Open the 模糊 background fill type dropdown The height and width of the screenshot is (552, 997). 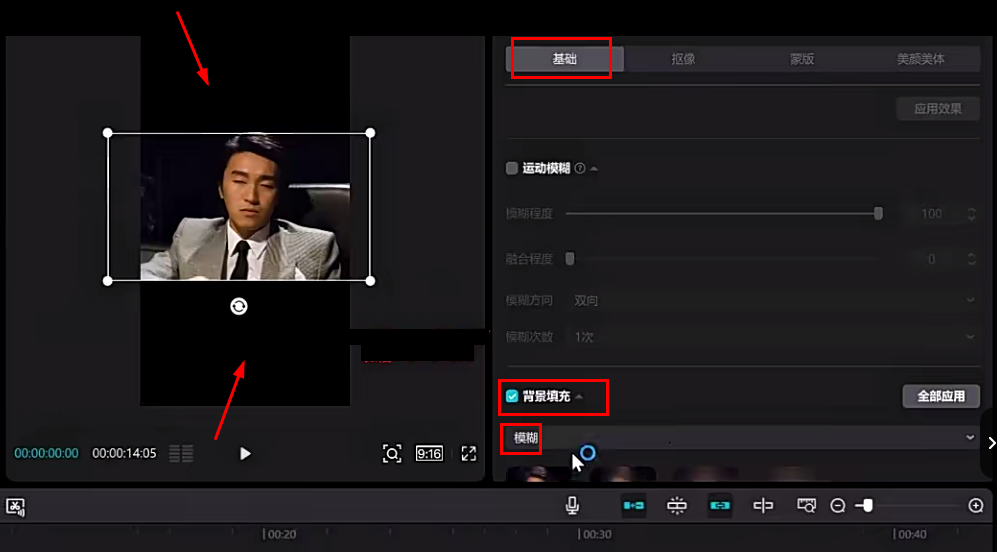(x=743, y=438)
